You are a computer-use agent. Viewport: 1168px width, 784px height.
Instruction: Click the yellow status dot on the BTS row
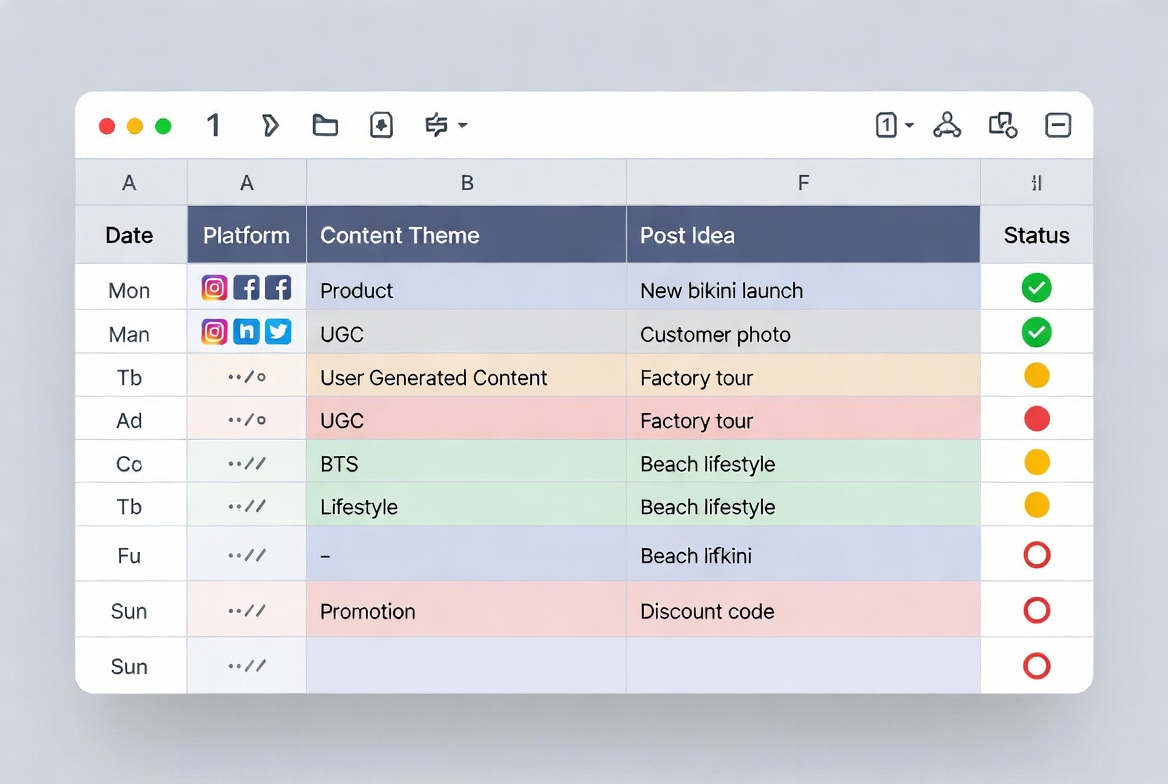pyautogui.click(x=1037, y=462)
